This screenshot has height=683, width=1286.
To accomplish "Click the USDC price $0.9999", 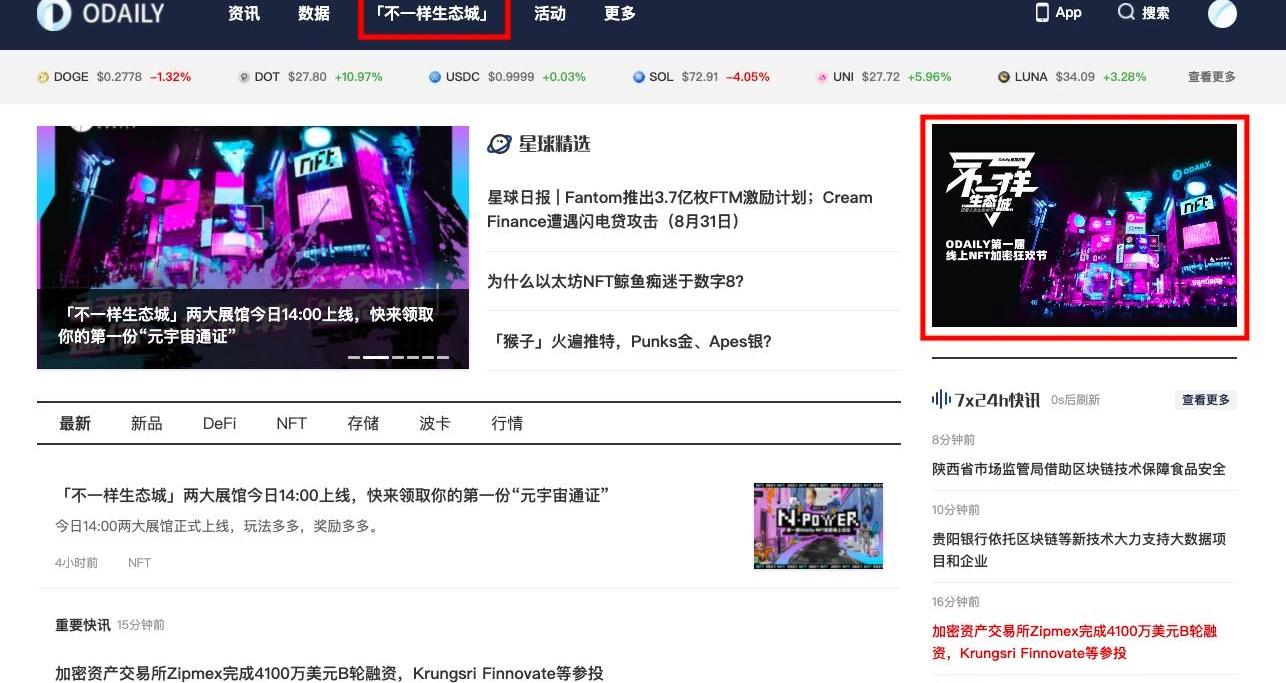I will 510,77.
